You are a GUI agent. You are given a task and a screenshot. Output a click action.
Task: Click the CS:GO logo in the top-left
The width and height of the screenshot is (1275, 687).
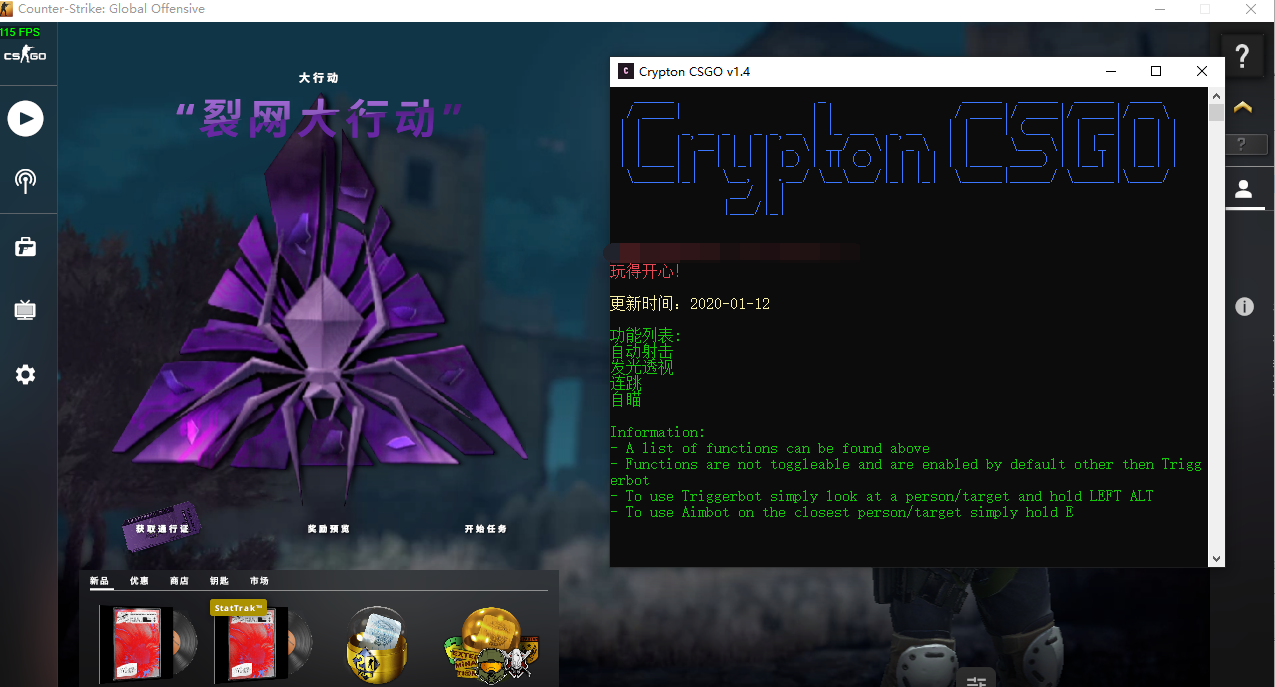pyautogui.click(x=25, y=55)
